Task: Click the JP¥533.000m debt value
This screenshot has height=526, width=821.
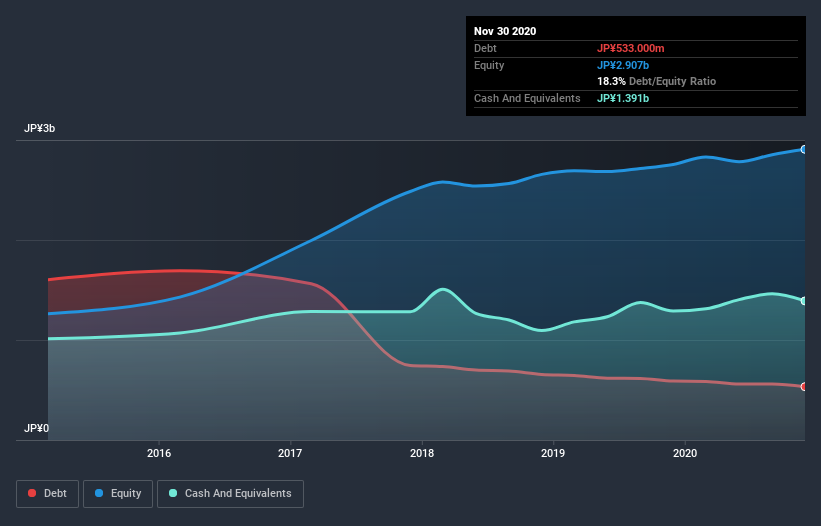Action: (630, 48)
